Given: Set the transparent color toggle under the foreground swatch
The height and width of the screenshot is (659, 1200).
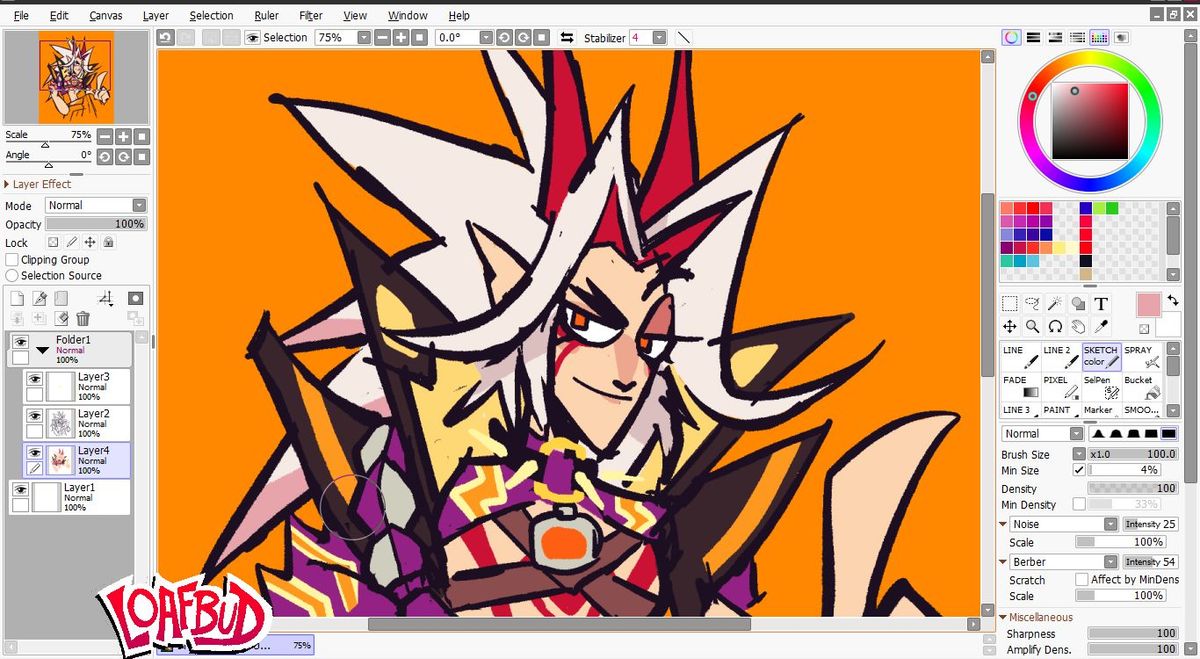Looking at the screenshot, I should [x=1144, y=329].
